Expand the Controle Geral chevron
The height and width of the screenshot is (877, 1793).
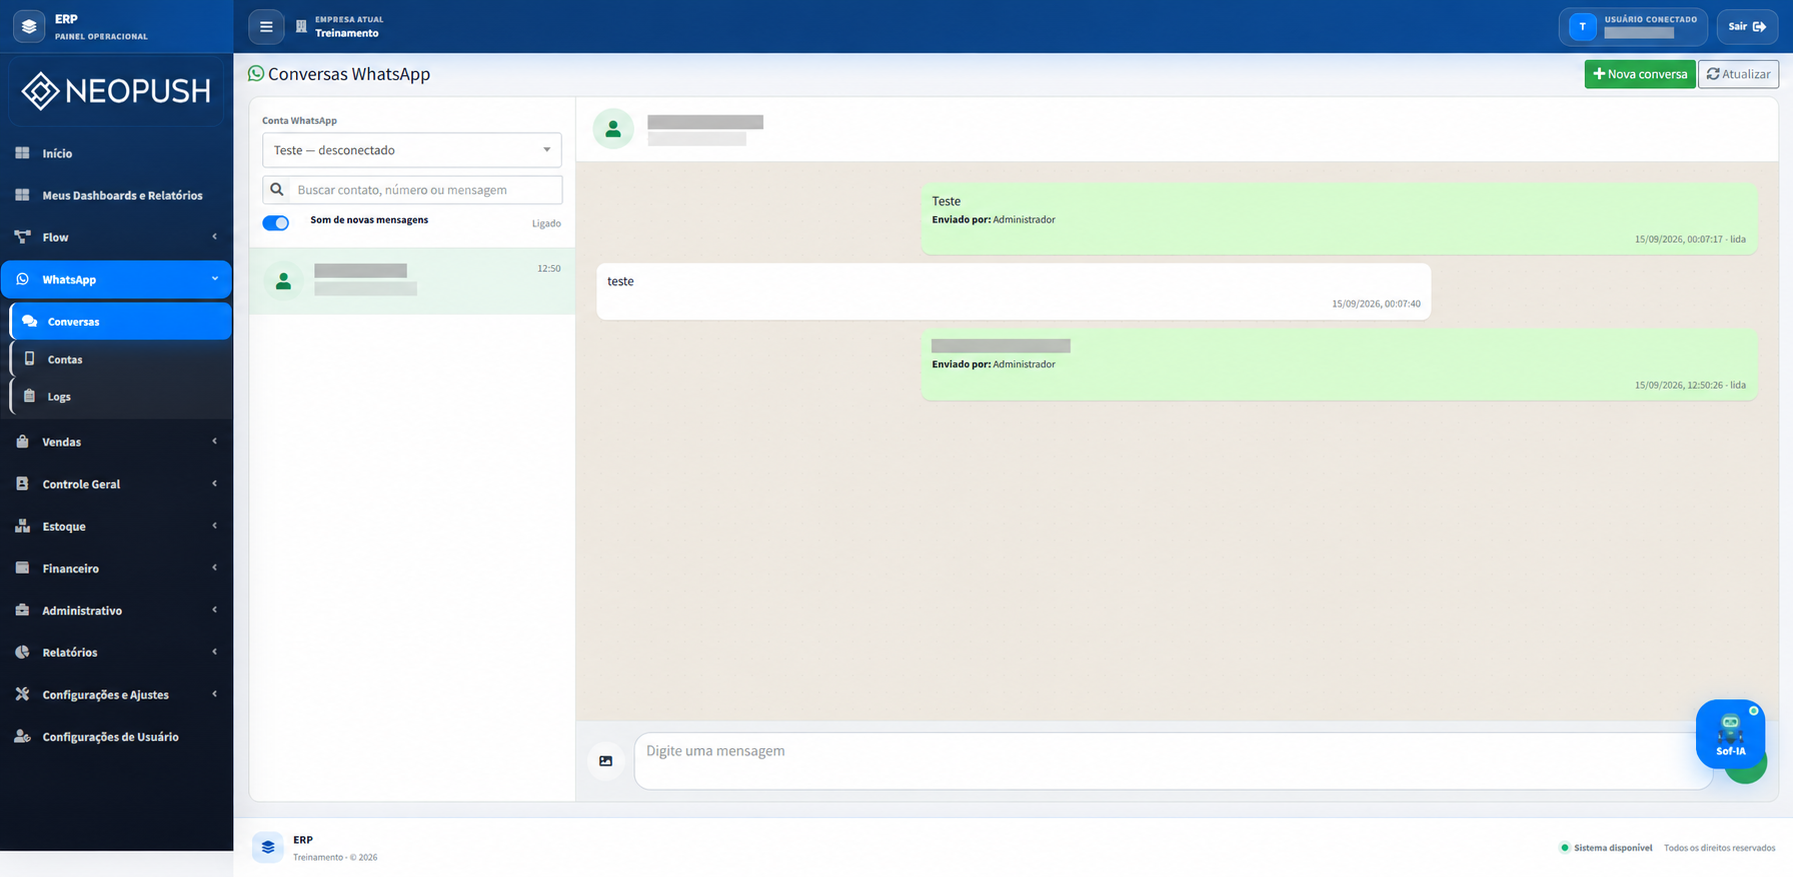tap(214, 484)
